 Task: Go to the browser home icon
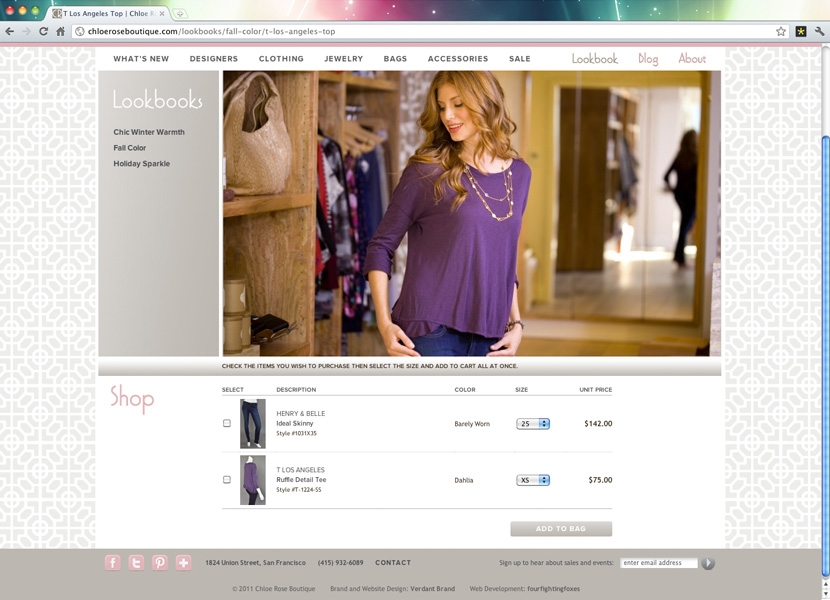(60, 31)
